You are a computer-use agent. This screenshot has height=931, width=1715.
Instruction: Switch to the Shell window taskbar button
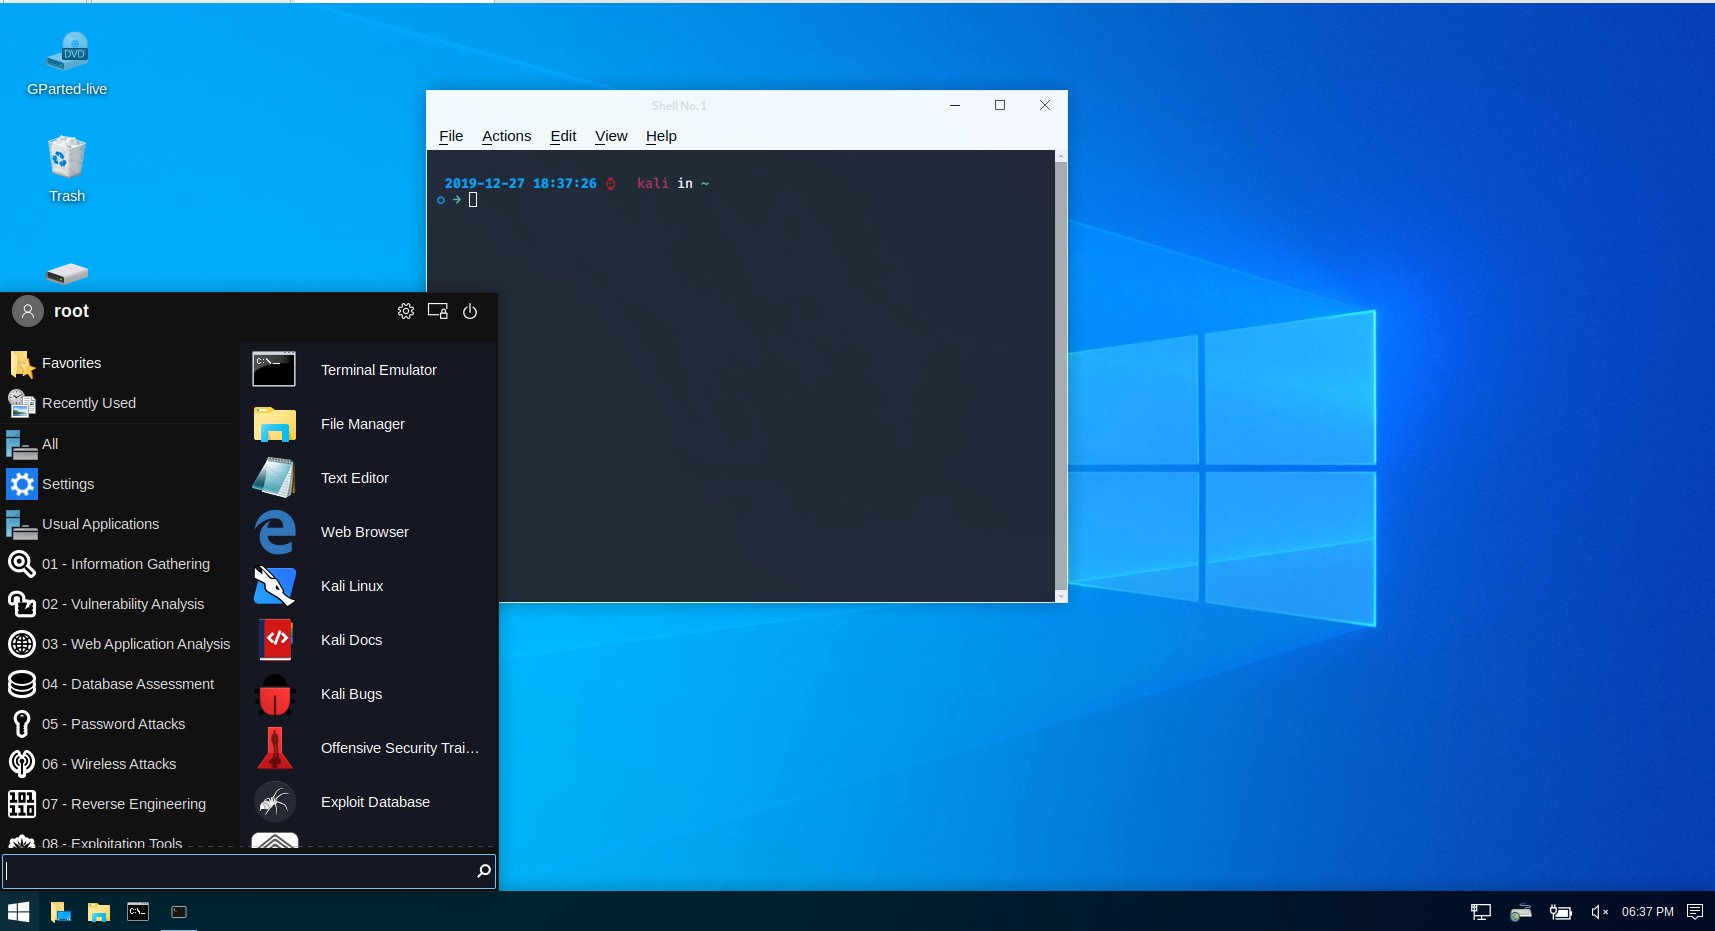pyautogui.click(x=179, y=912)
